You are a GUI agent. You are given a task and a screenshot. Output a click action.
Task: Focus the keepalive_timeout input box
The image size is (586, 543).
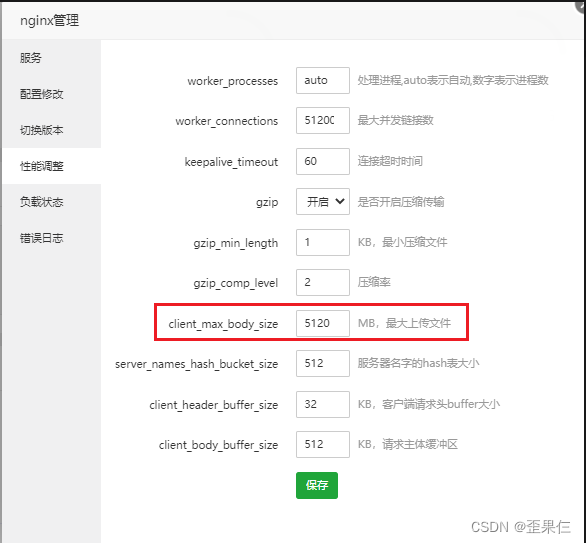(x=323, y=161)
